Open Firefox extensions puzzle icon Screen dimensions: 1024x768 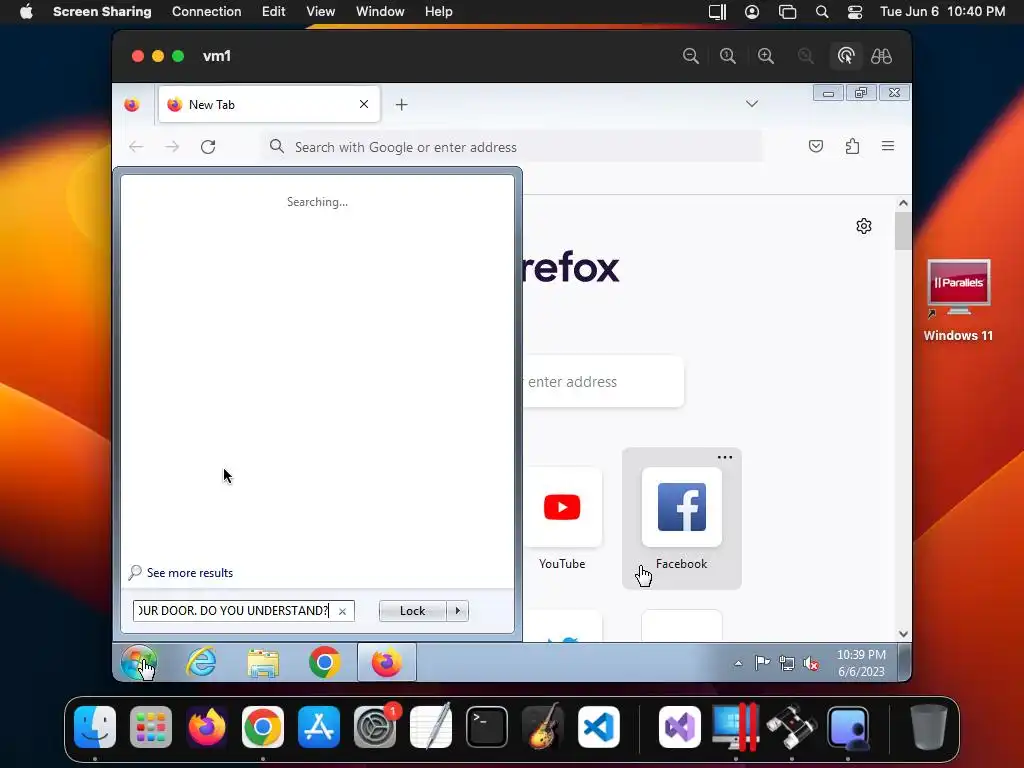(x=852, y=146)
